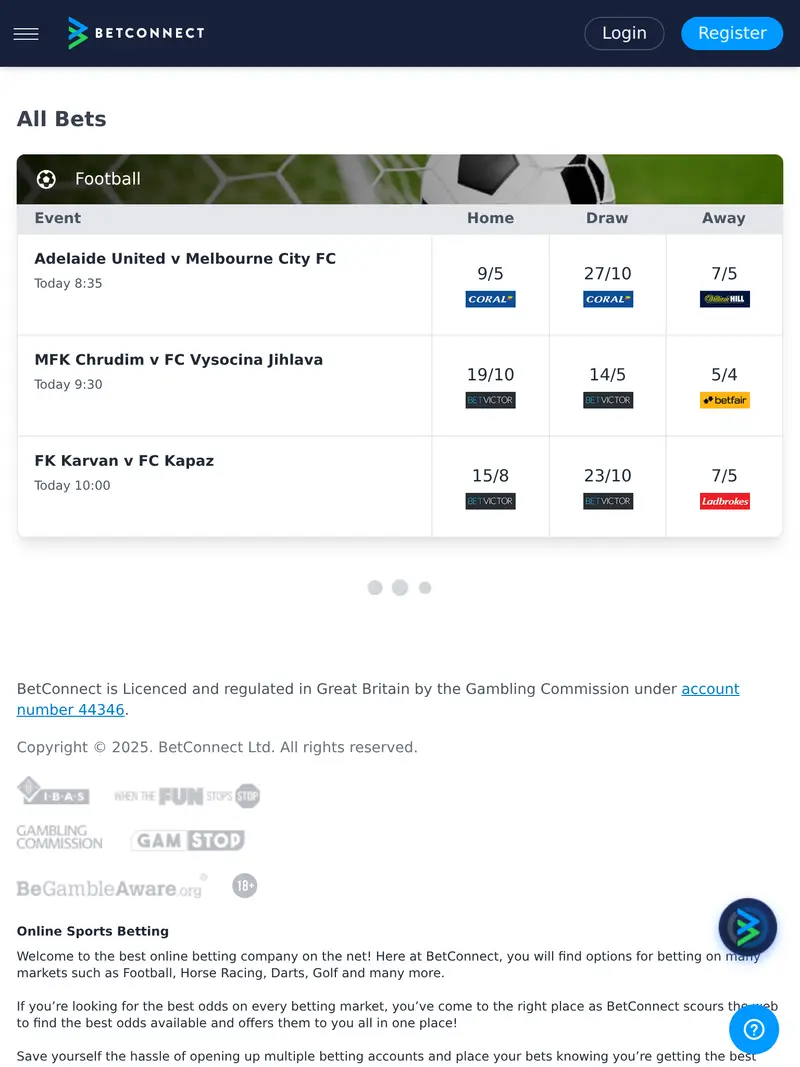Click the Register button

click(x=732, y=33)
